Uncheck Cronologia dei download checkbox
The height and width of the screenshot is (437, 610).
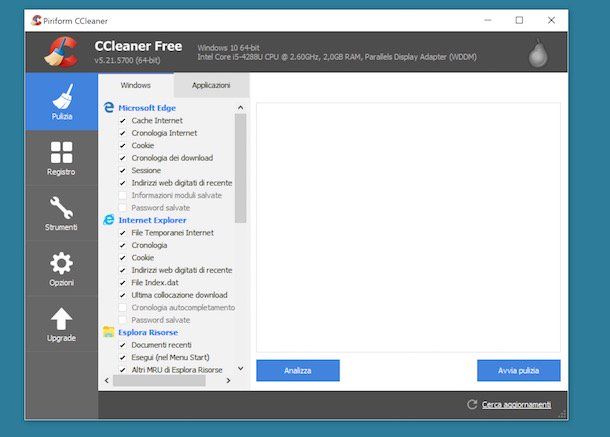(123, 158)
